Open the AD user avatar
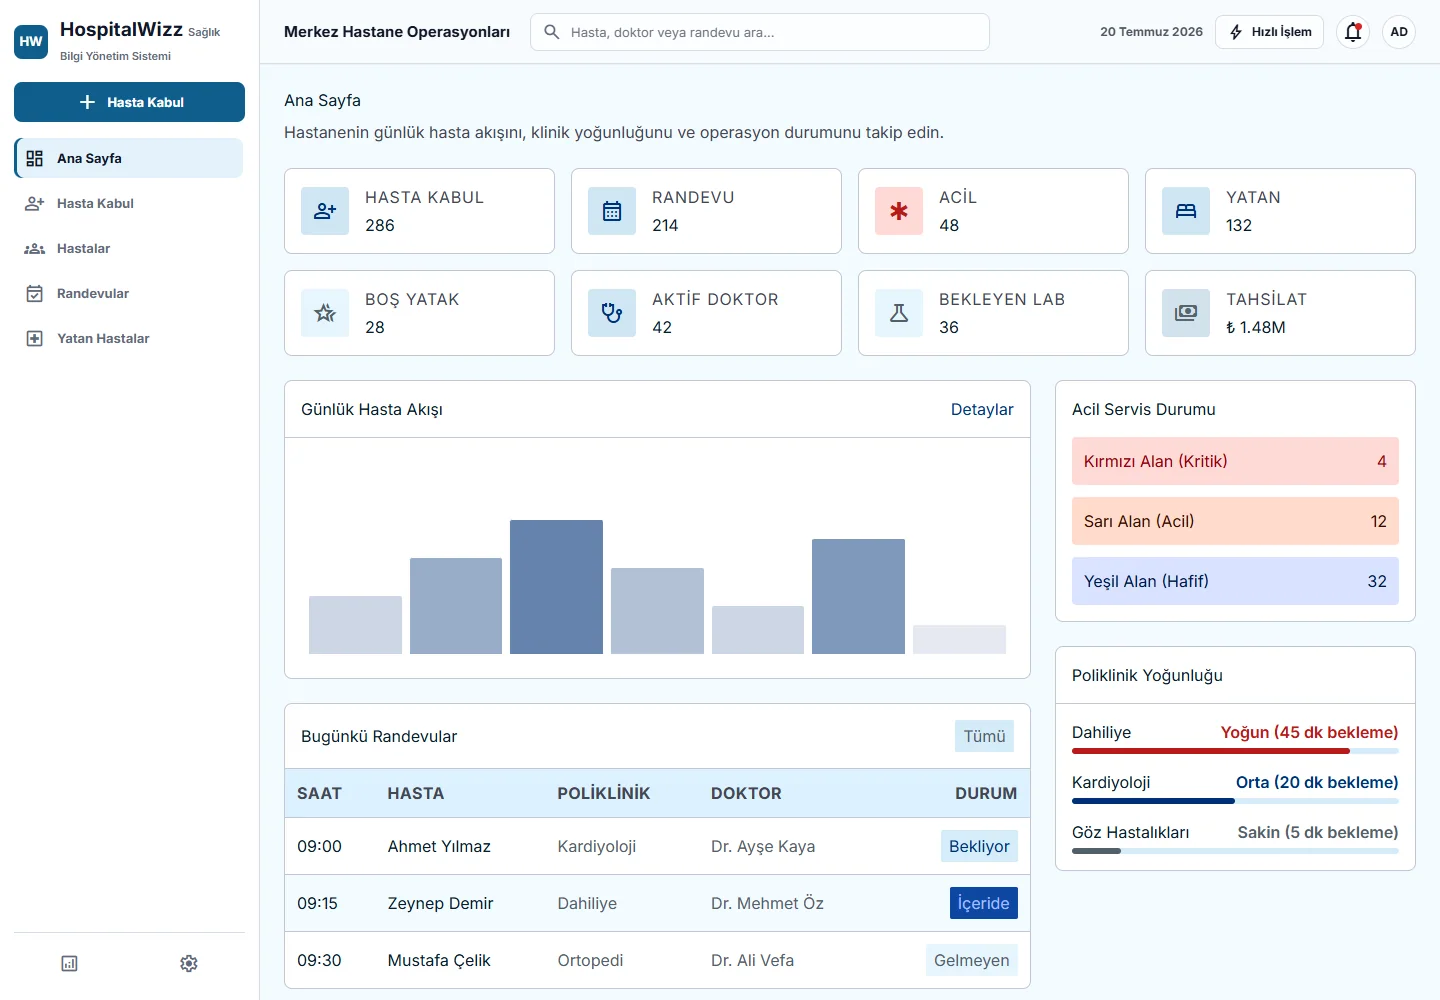1440x1000 pixels. (x=1399, y=32)
